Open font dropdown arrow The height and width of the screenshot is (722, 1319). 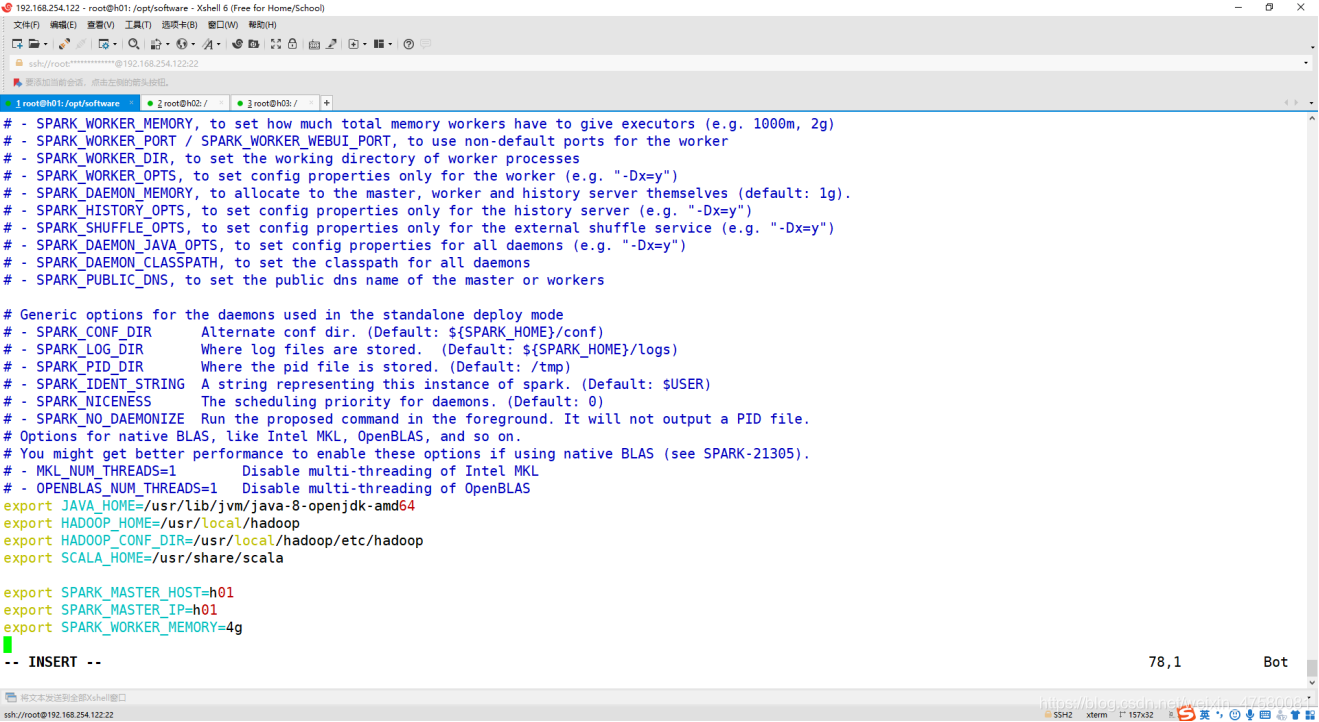pyautogui.click(x=218, y=44)
